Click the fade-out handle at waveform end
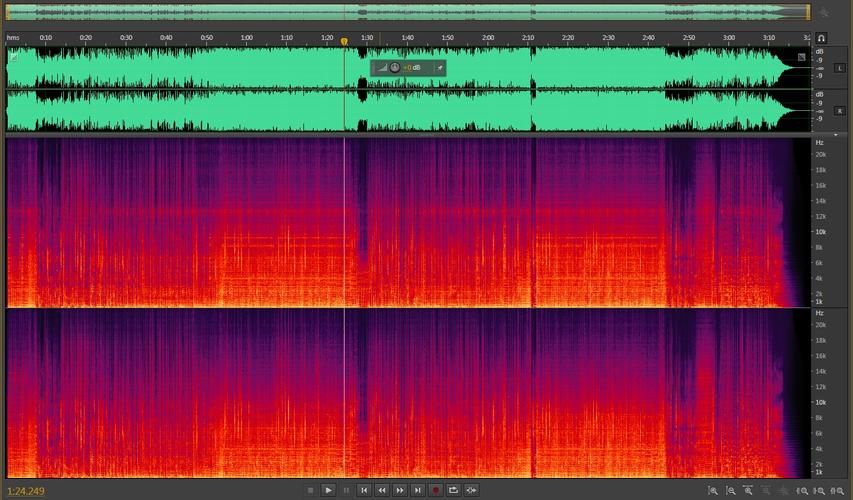853x500 pixels. click(x=801, y=57)
